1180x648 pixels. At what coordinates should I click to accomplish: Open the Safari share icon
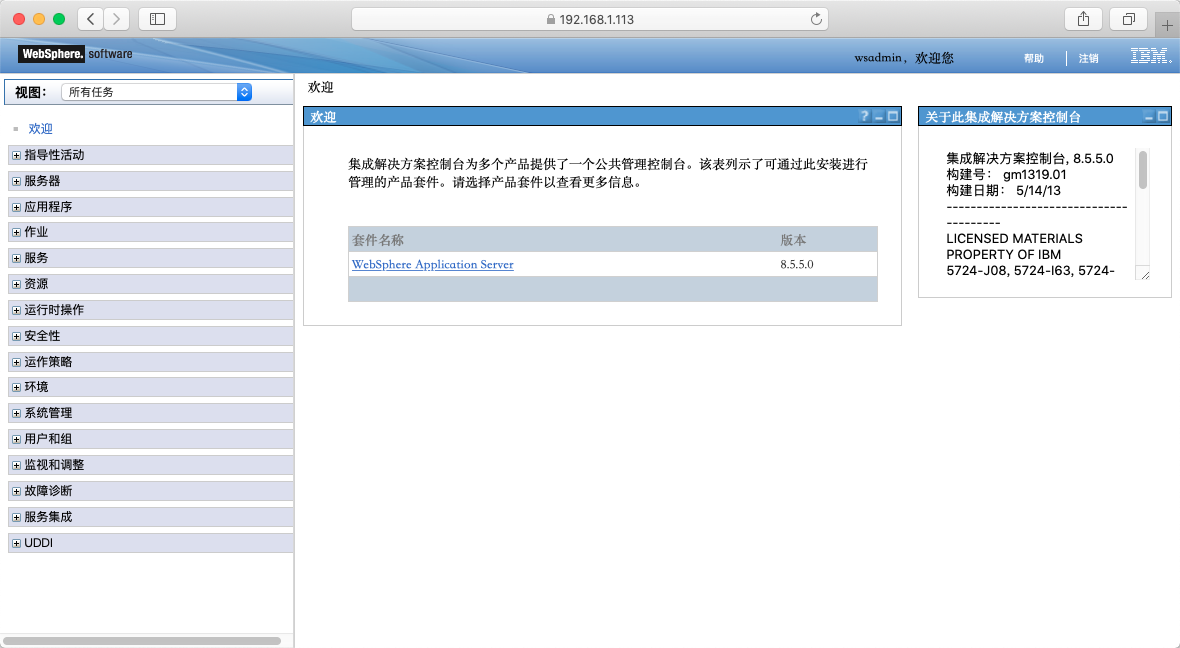click(1083, 19)
